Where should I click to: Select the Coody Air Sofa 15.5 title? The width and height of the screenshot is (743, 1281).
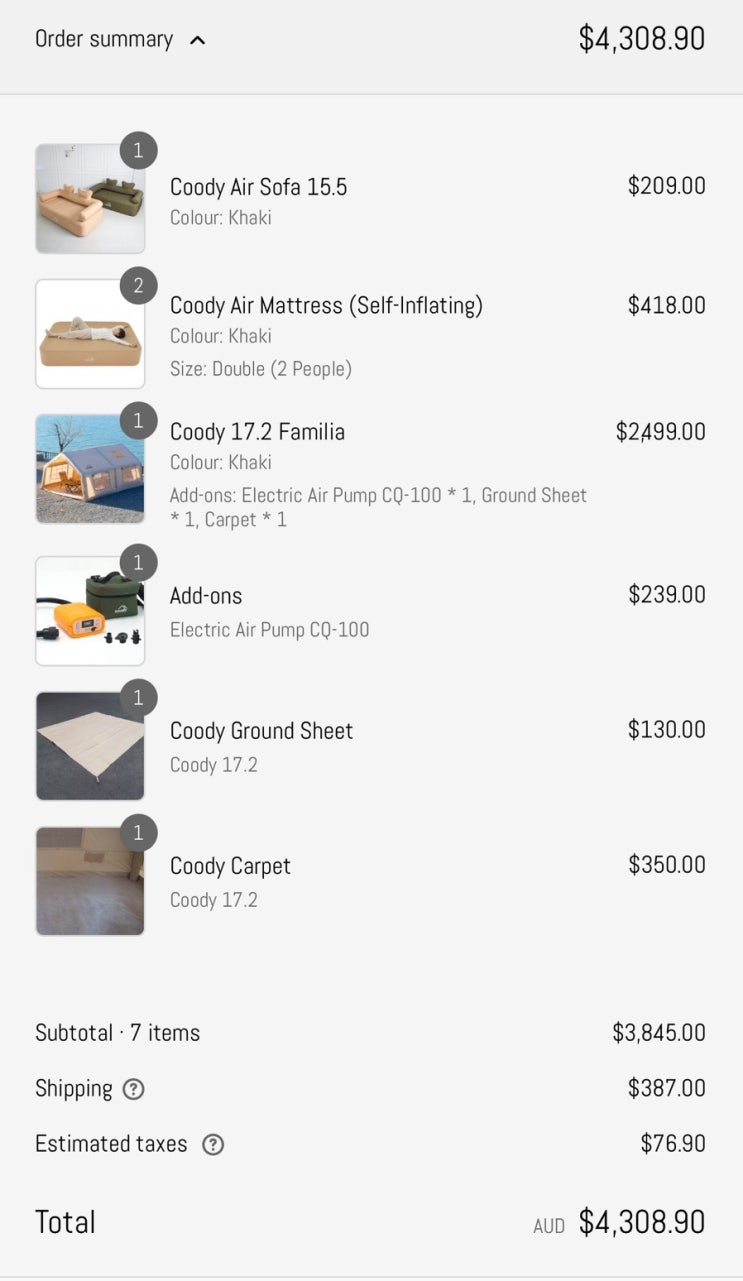pos(258,187)
